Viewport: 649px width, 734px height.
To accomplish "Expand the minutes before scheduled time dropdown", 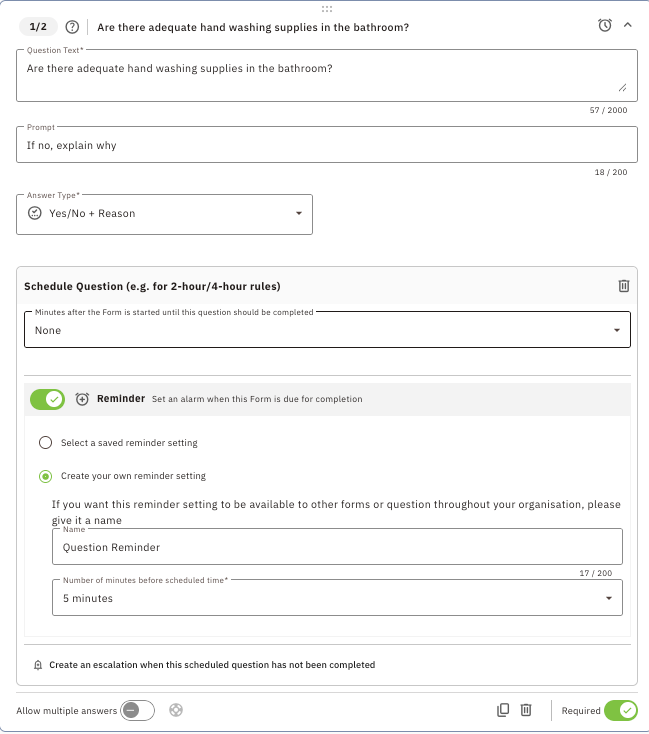I will point(337,598).
